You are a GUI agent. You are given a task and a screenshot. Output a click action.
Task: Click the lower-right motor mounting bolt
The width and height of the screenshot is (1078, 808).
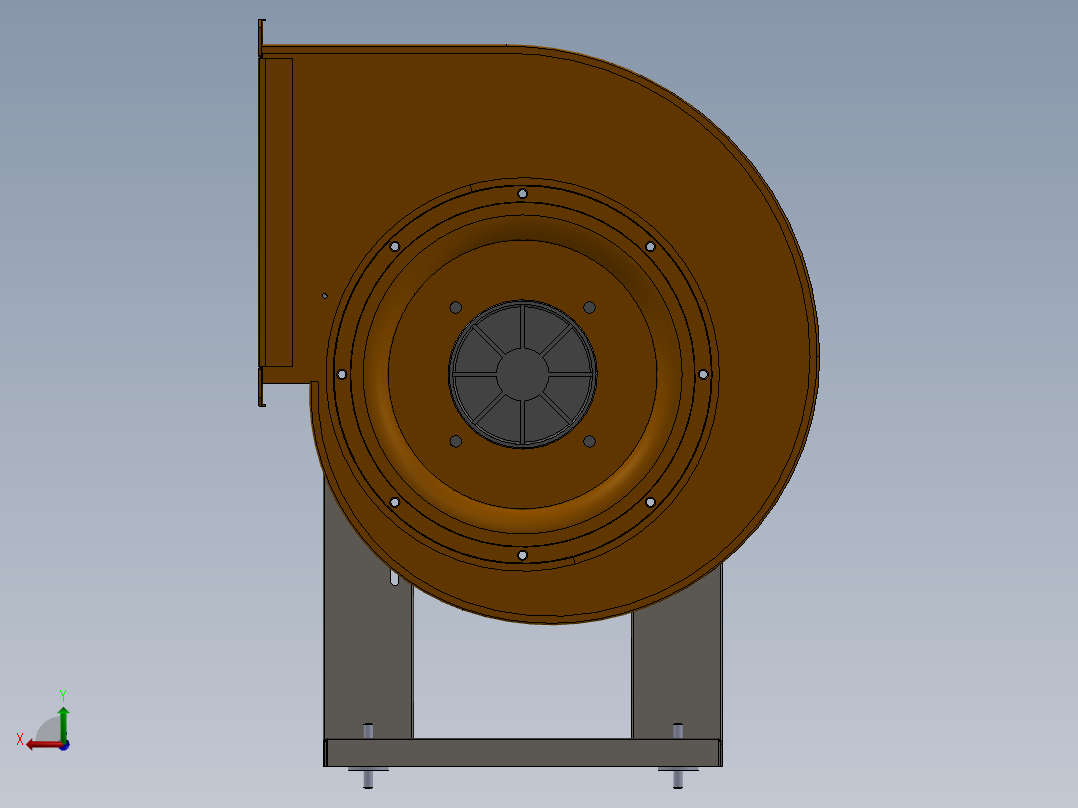[589, 441]
